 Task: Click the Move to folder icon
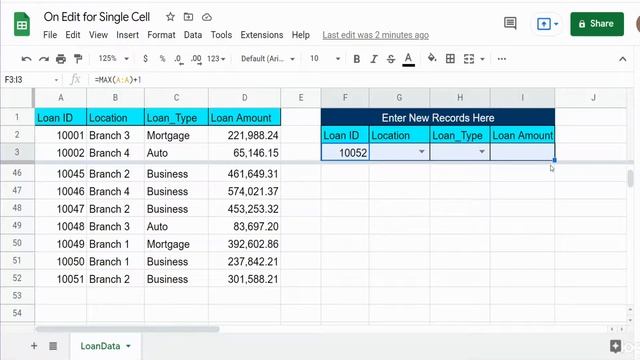click(x=188, y=17)
